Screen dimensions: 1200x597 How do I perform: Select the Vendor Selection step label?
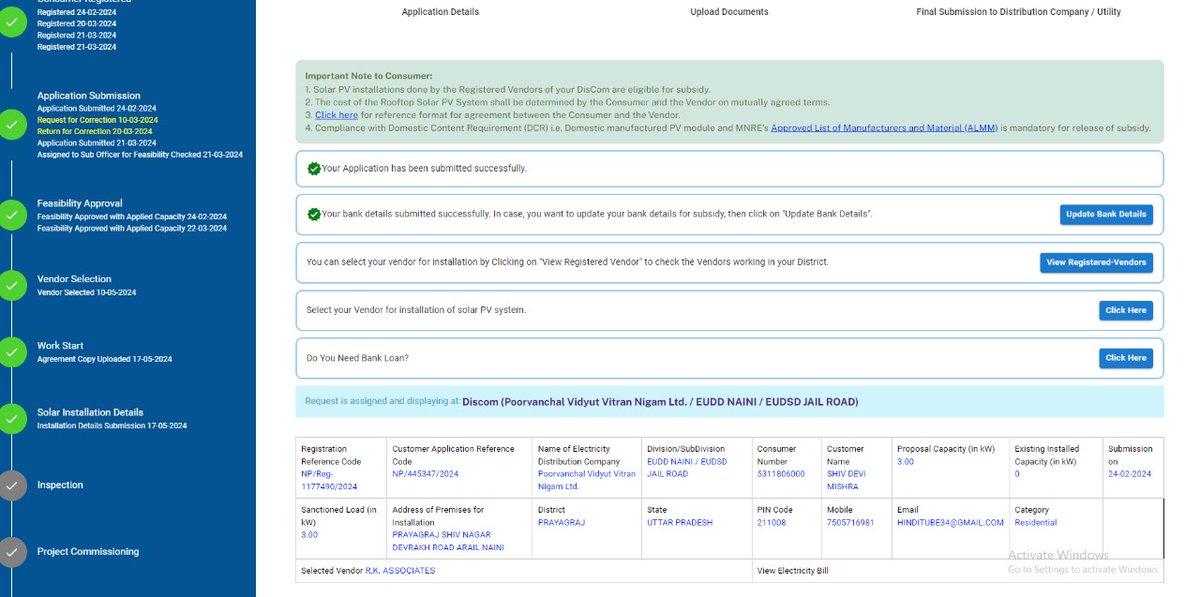click(74, 279)
